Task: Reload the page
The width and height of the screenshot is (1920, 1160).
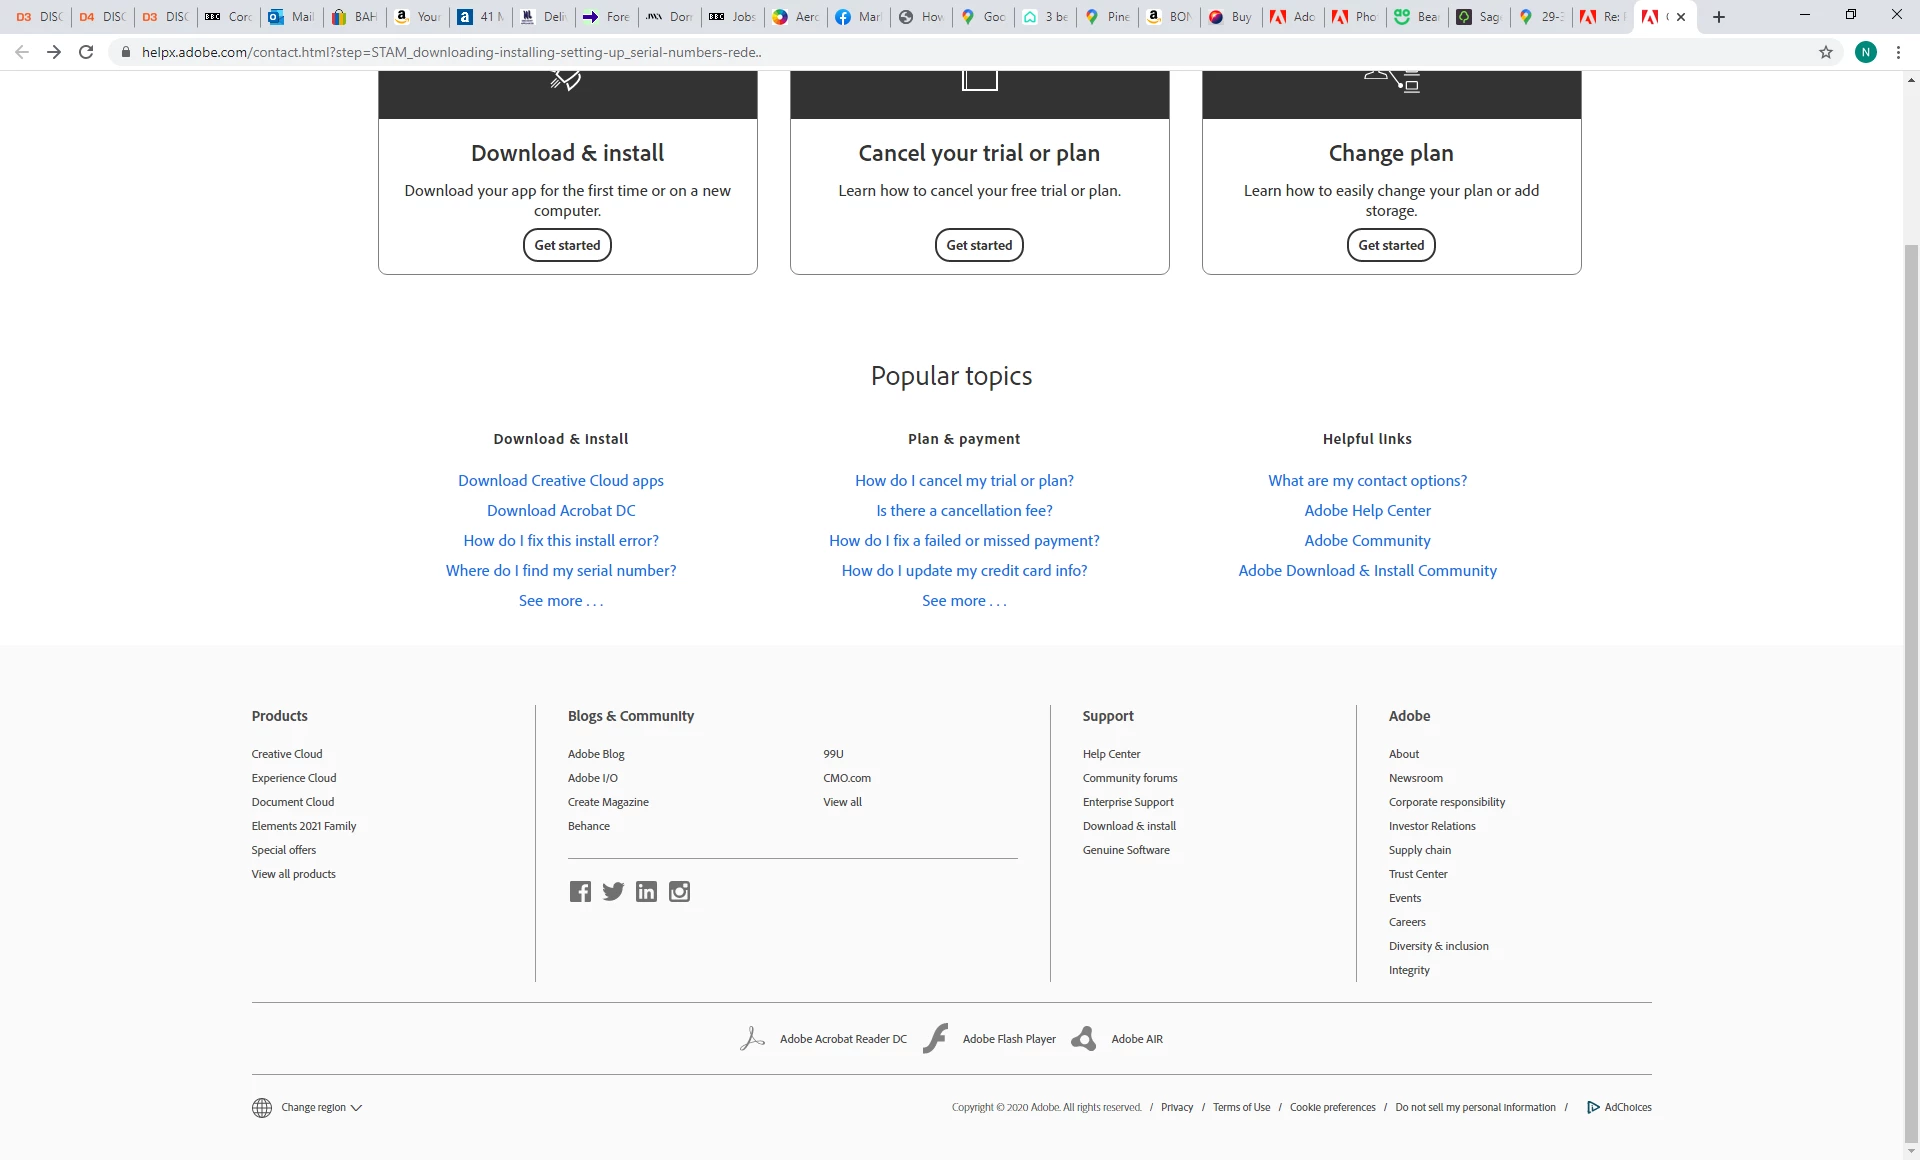Action: 86,52
